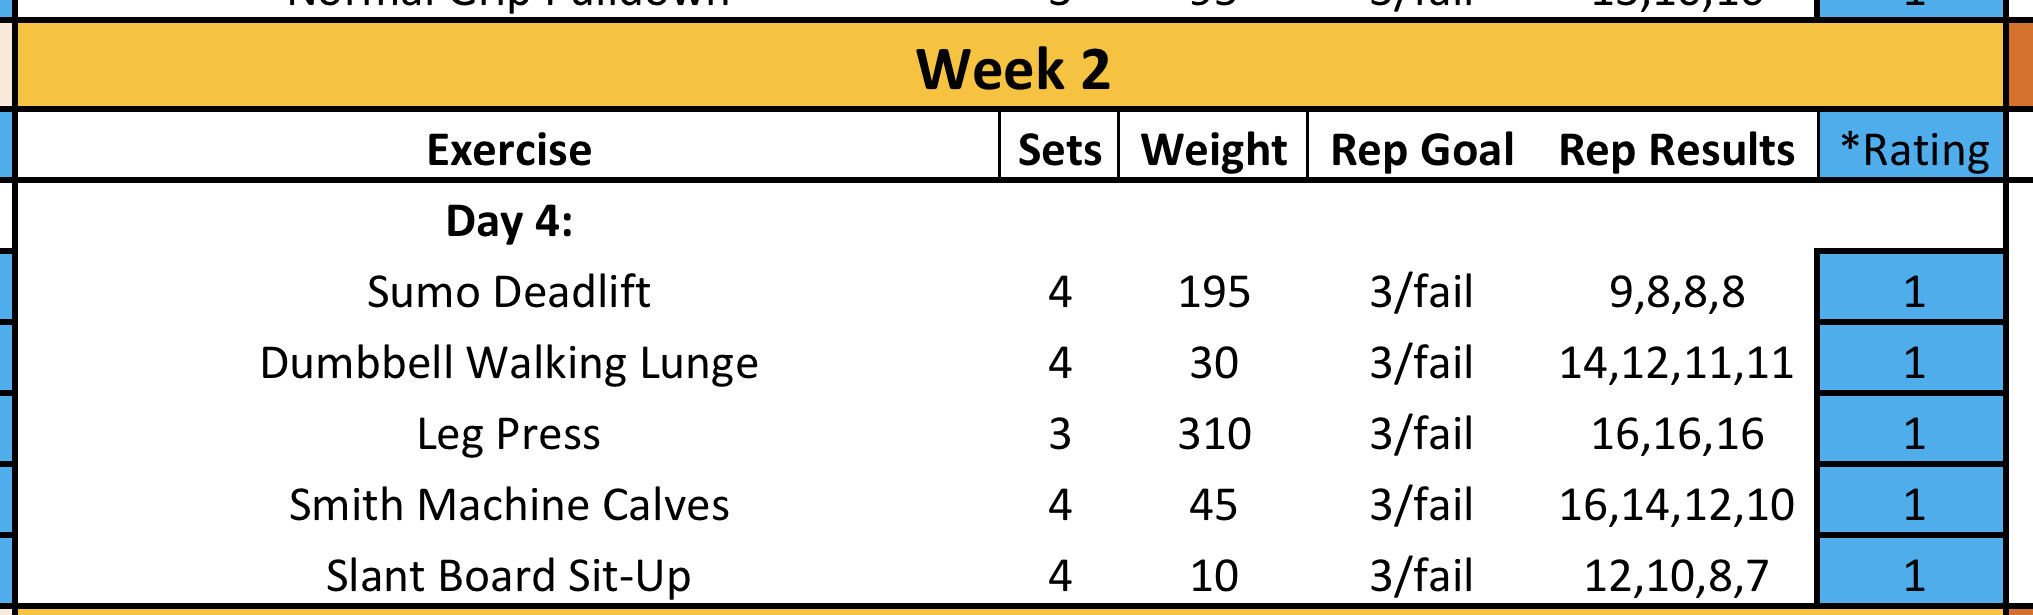Click the Sumo Deadlift rating cell
Image resolution: width=2033 pixels, height=615 pixels.
1913,292
